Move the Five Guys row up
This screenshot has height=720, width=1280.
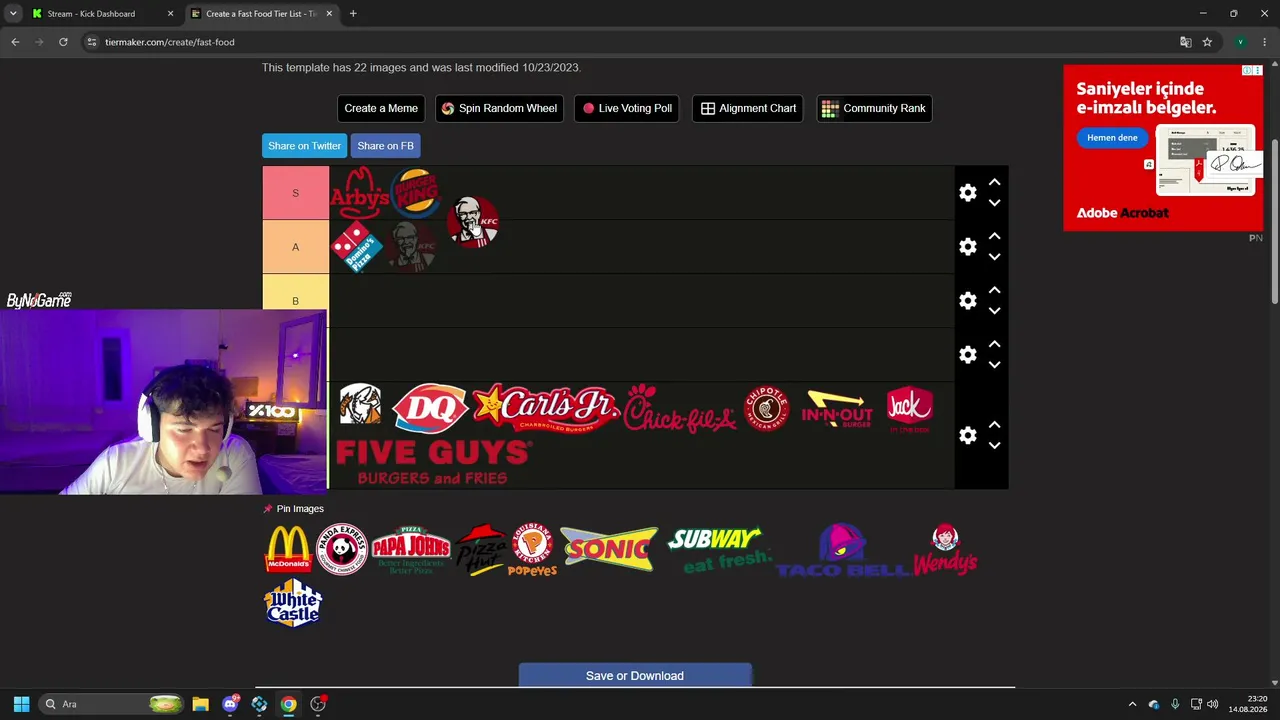pos(994,426)
